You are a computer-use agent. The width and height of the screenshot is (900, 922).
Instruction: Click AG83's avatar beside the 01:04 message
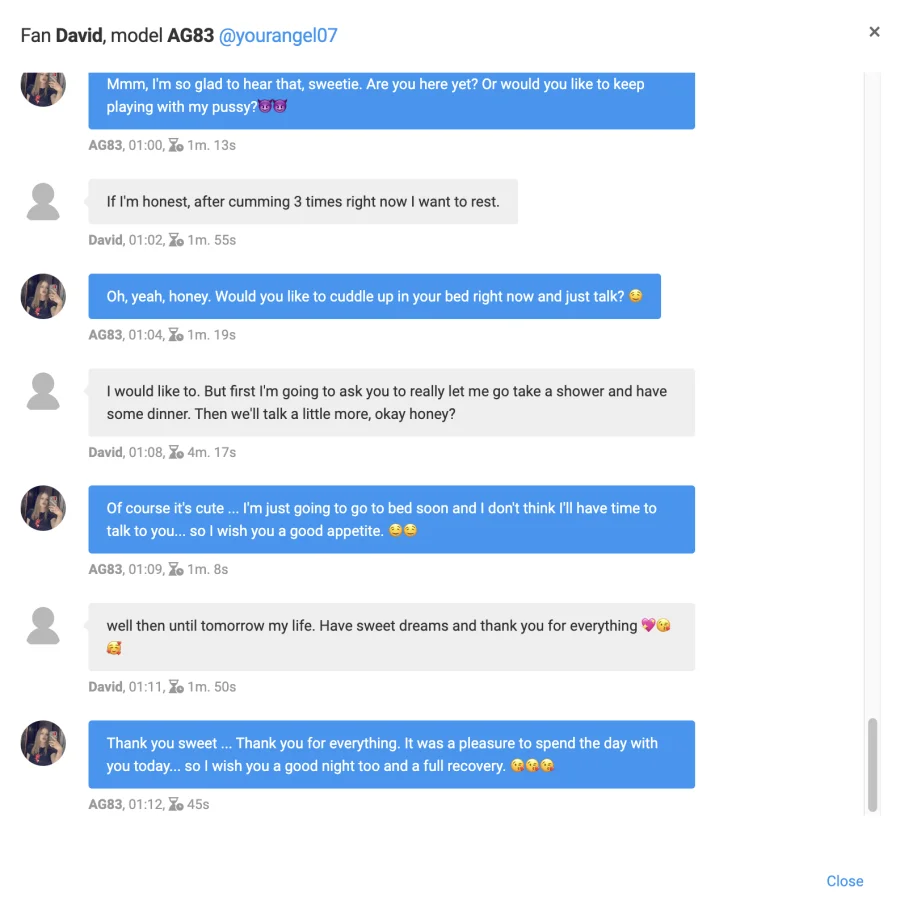tap(43, 296)
